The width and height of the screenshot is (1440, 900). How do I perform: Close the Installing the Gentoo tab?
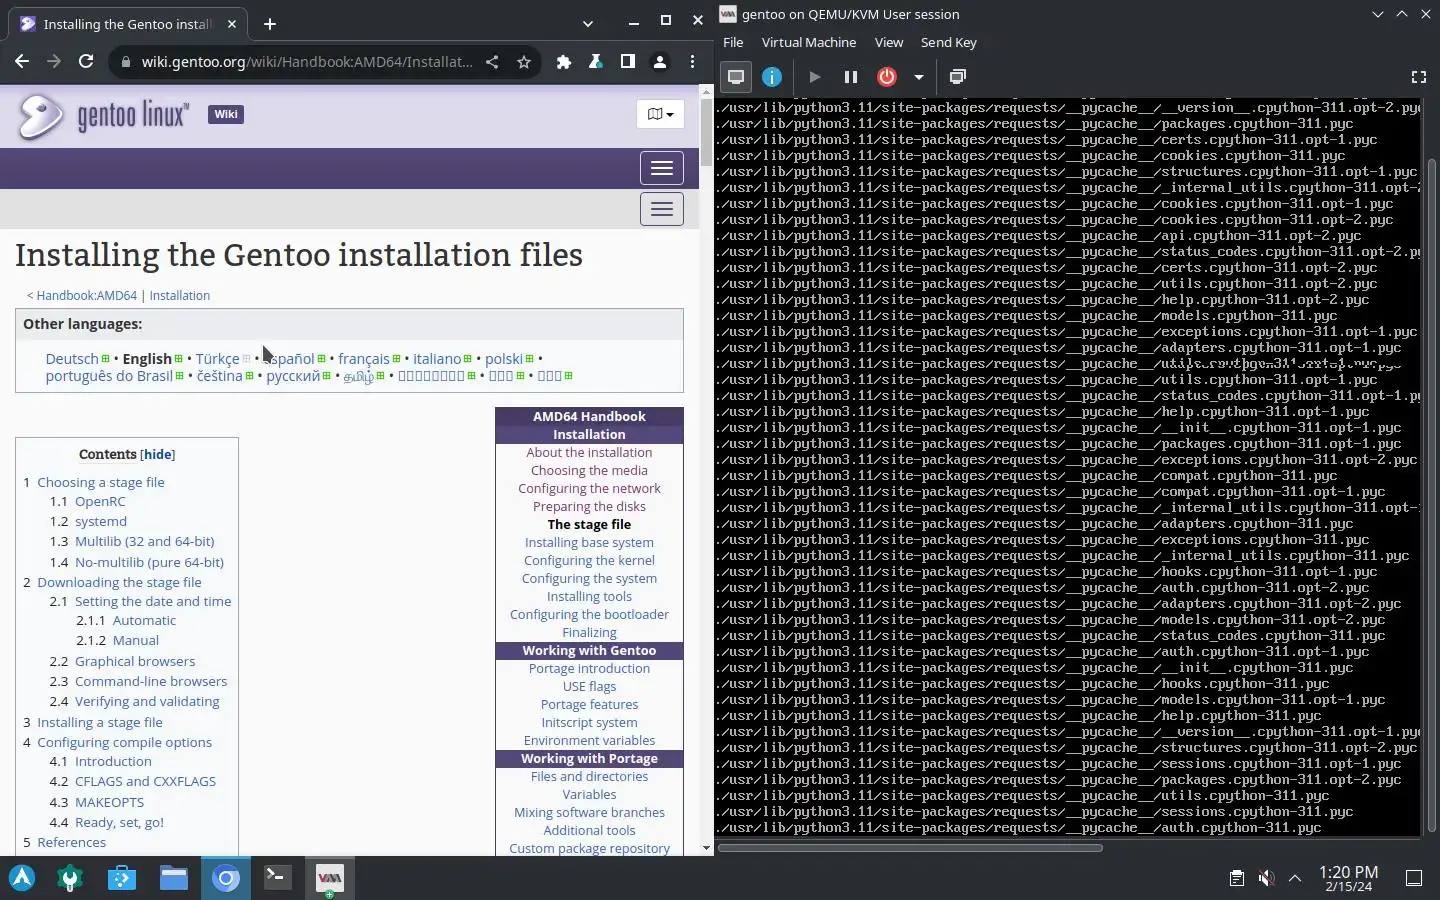click(x=232, y=24)
